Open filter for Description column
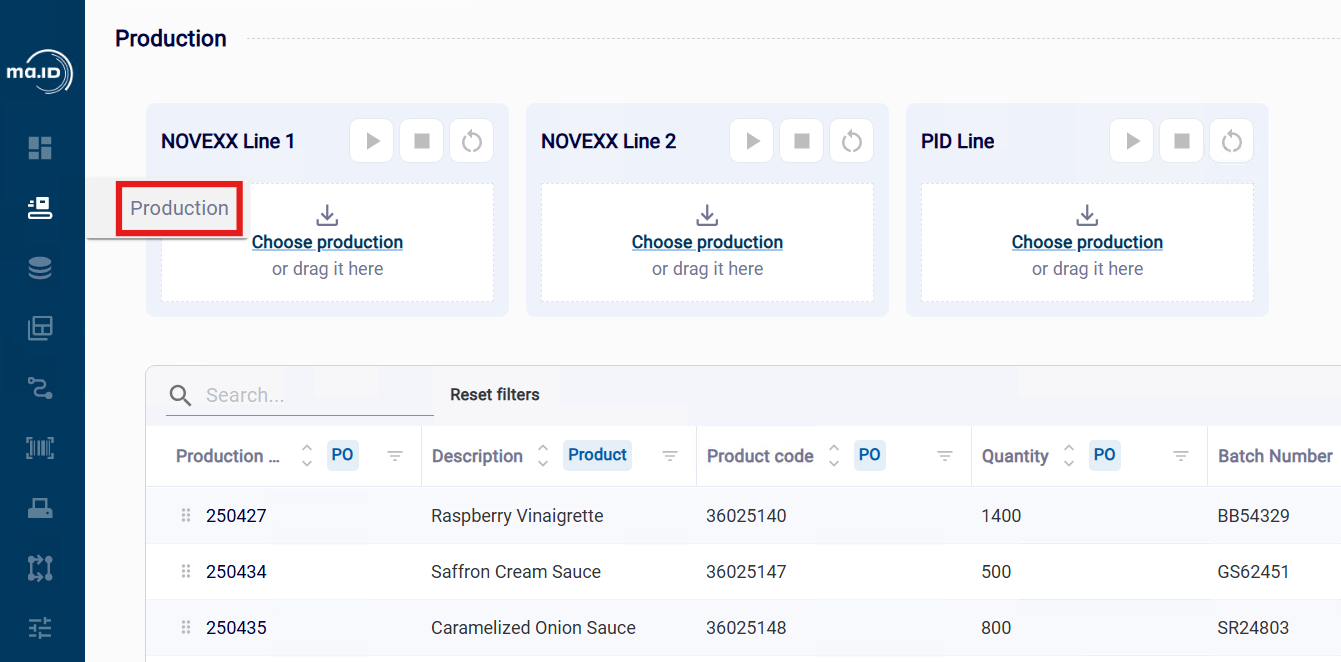1341x662 pixels. [x=670, y=456]
